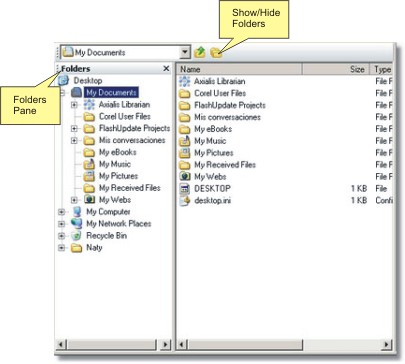Click My Music icon in file list
This screenshot has height=364, width=405.
click(x=184, y=141)
